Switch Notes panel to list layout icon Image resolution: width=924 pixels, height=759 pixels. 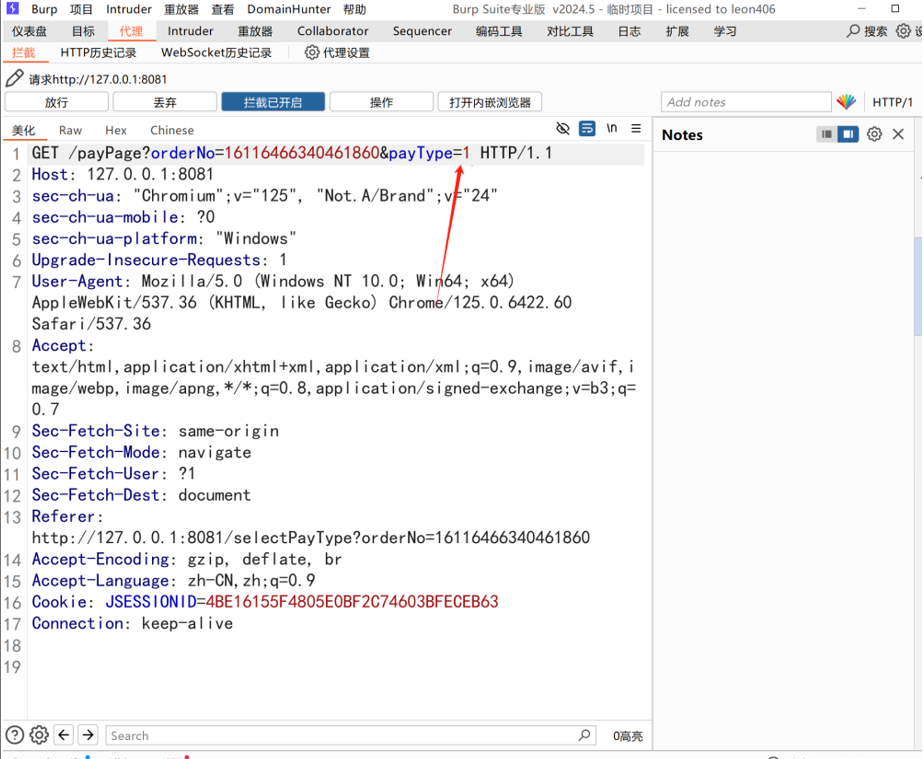[x=827, y=134]
